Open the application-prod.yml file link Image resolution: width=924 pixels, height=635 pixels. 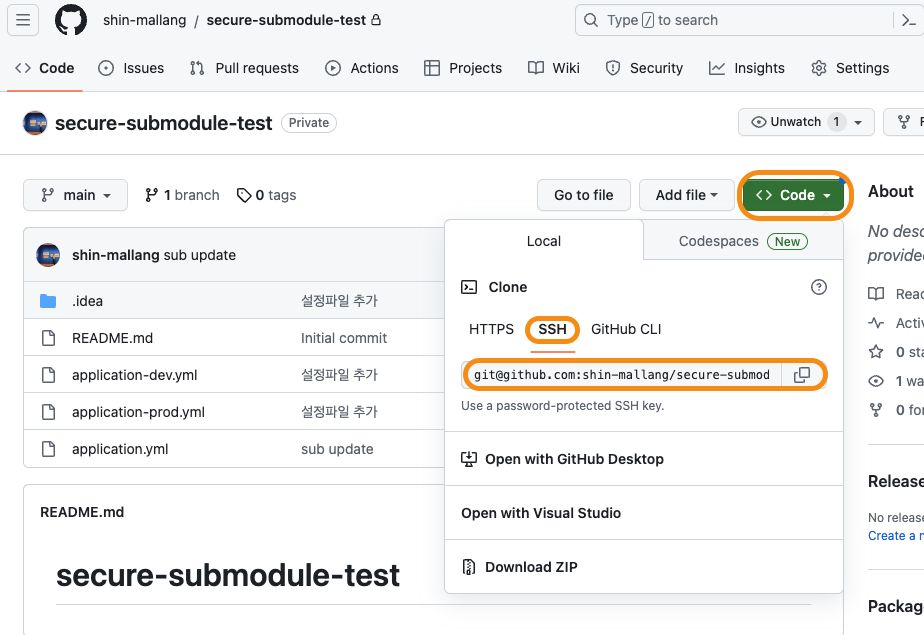[138, 412]
